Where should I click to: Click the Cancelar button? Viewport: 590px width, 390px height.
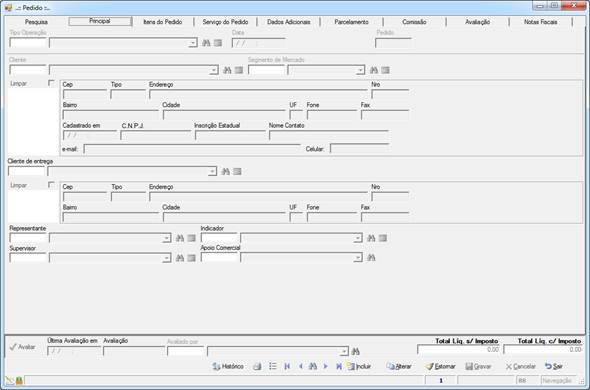(521, 366)
